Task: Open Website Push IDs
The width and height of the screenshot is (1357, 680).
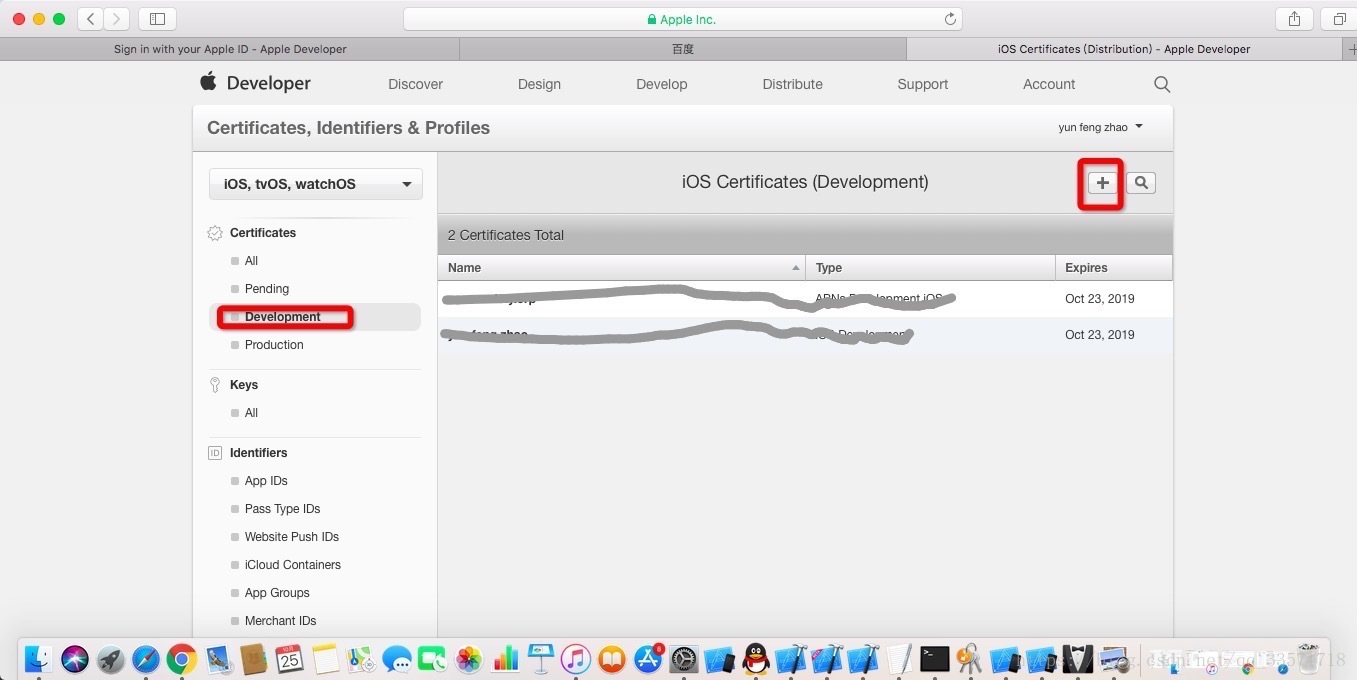Action: coord(291,537)
